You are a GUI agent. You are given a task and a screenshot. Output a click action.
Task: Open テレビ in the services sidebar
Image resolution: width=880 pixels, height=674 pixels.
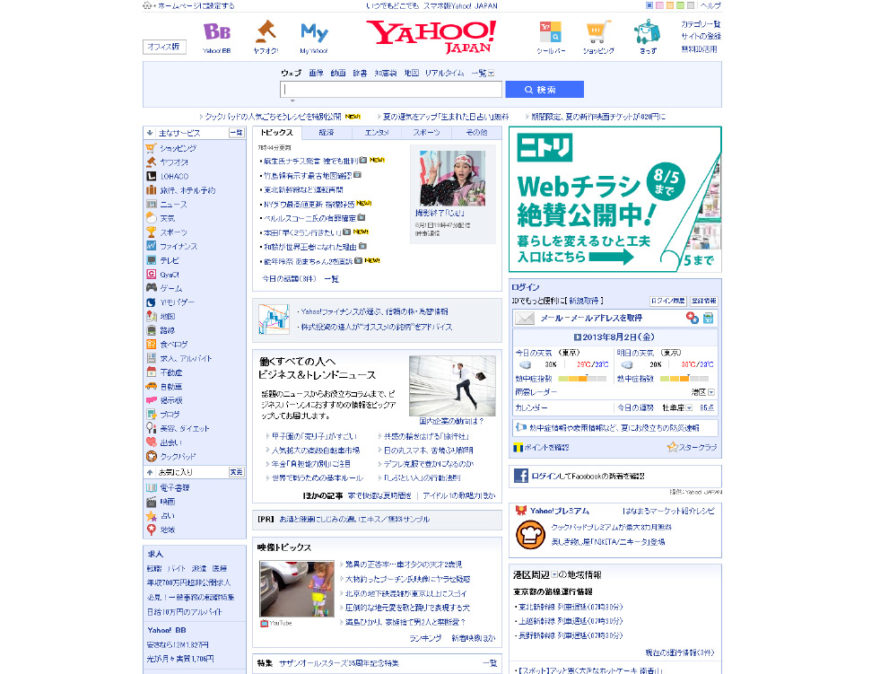(x=169, y=260)
